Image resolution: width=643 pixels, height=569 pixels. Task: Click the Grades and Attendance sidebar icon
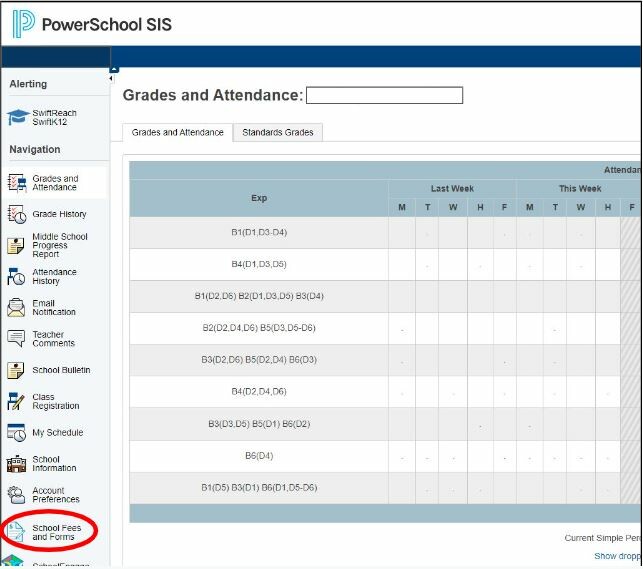[17, 183]
